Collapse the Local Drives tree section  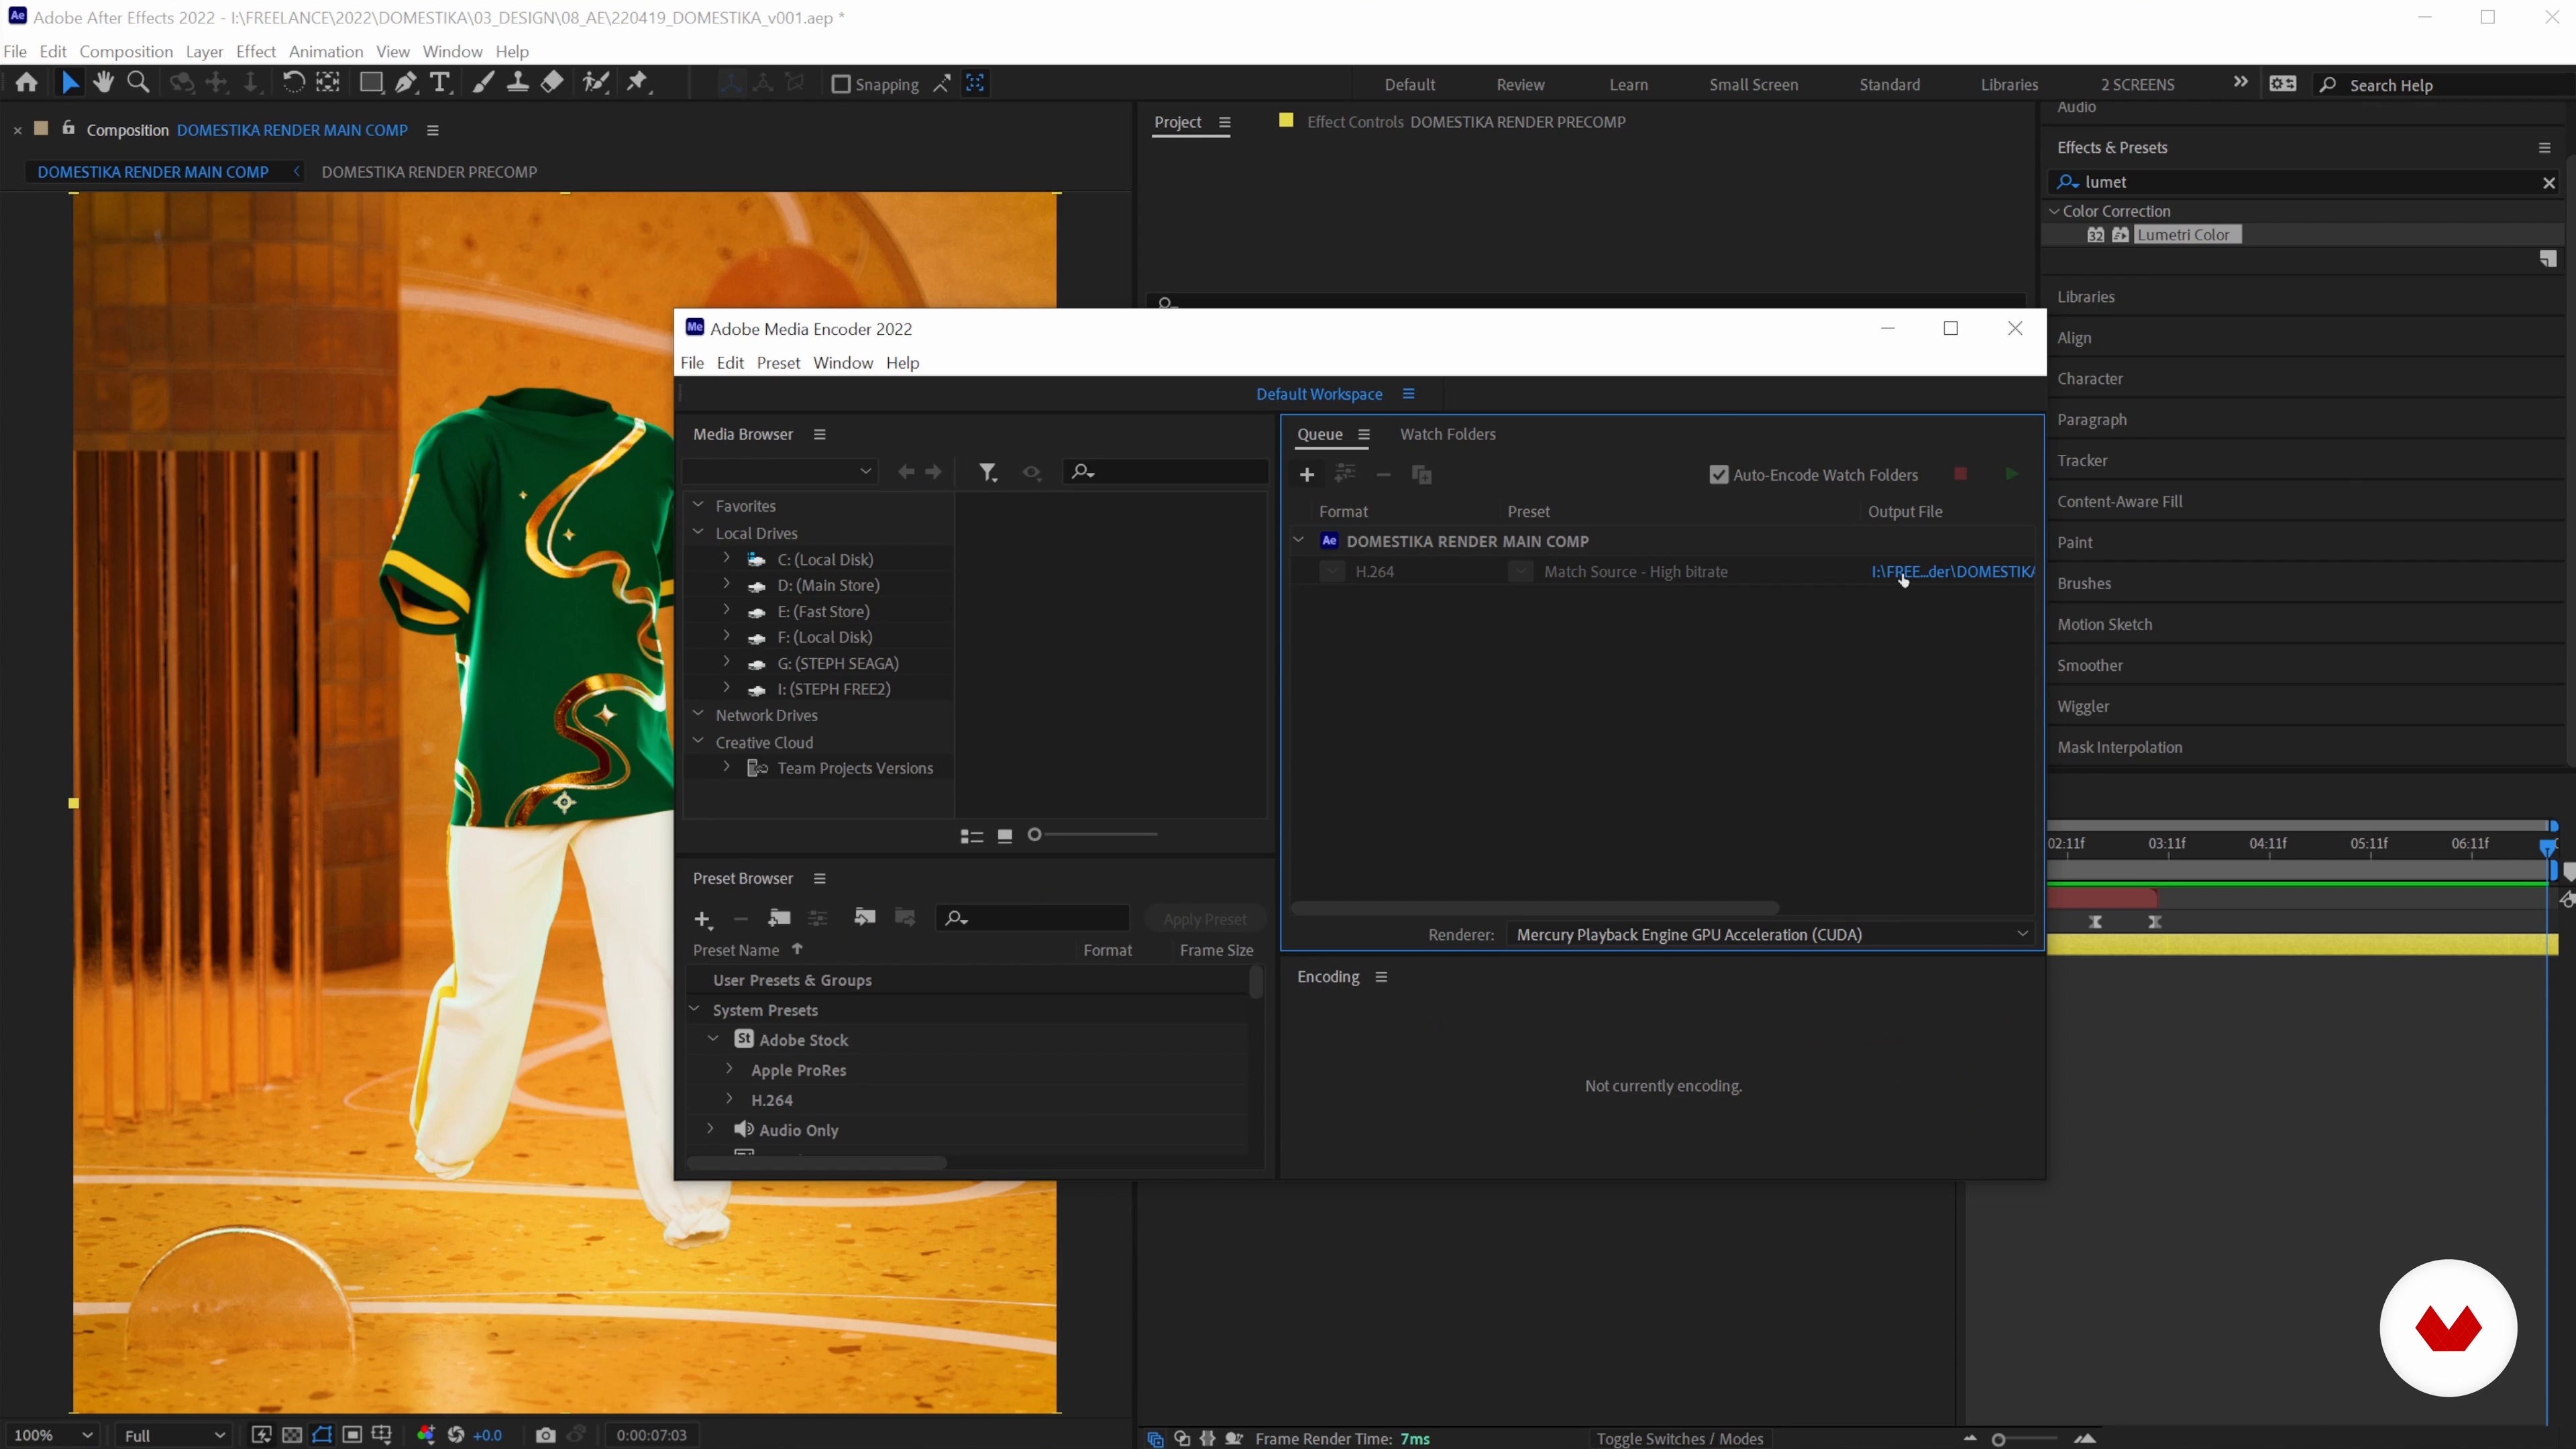click(x=699, y=532)
